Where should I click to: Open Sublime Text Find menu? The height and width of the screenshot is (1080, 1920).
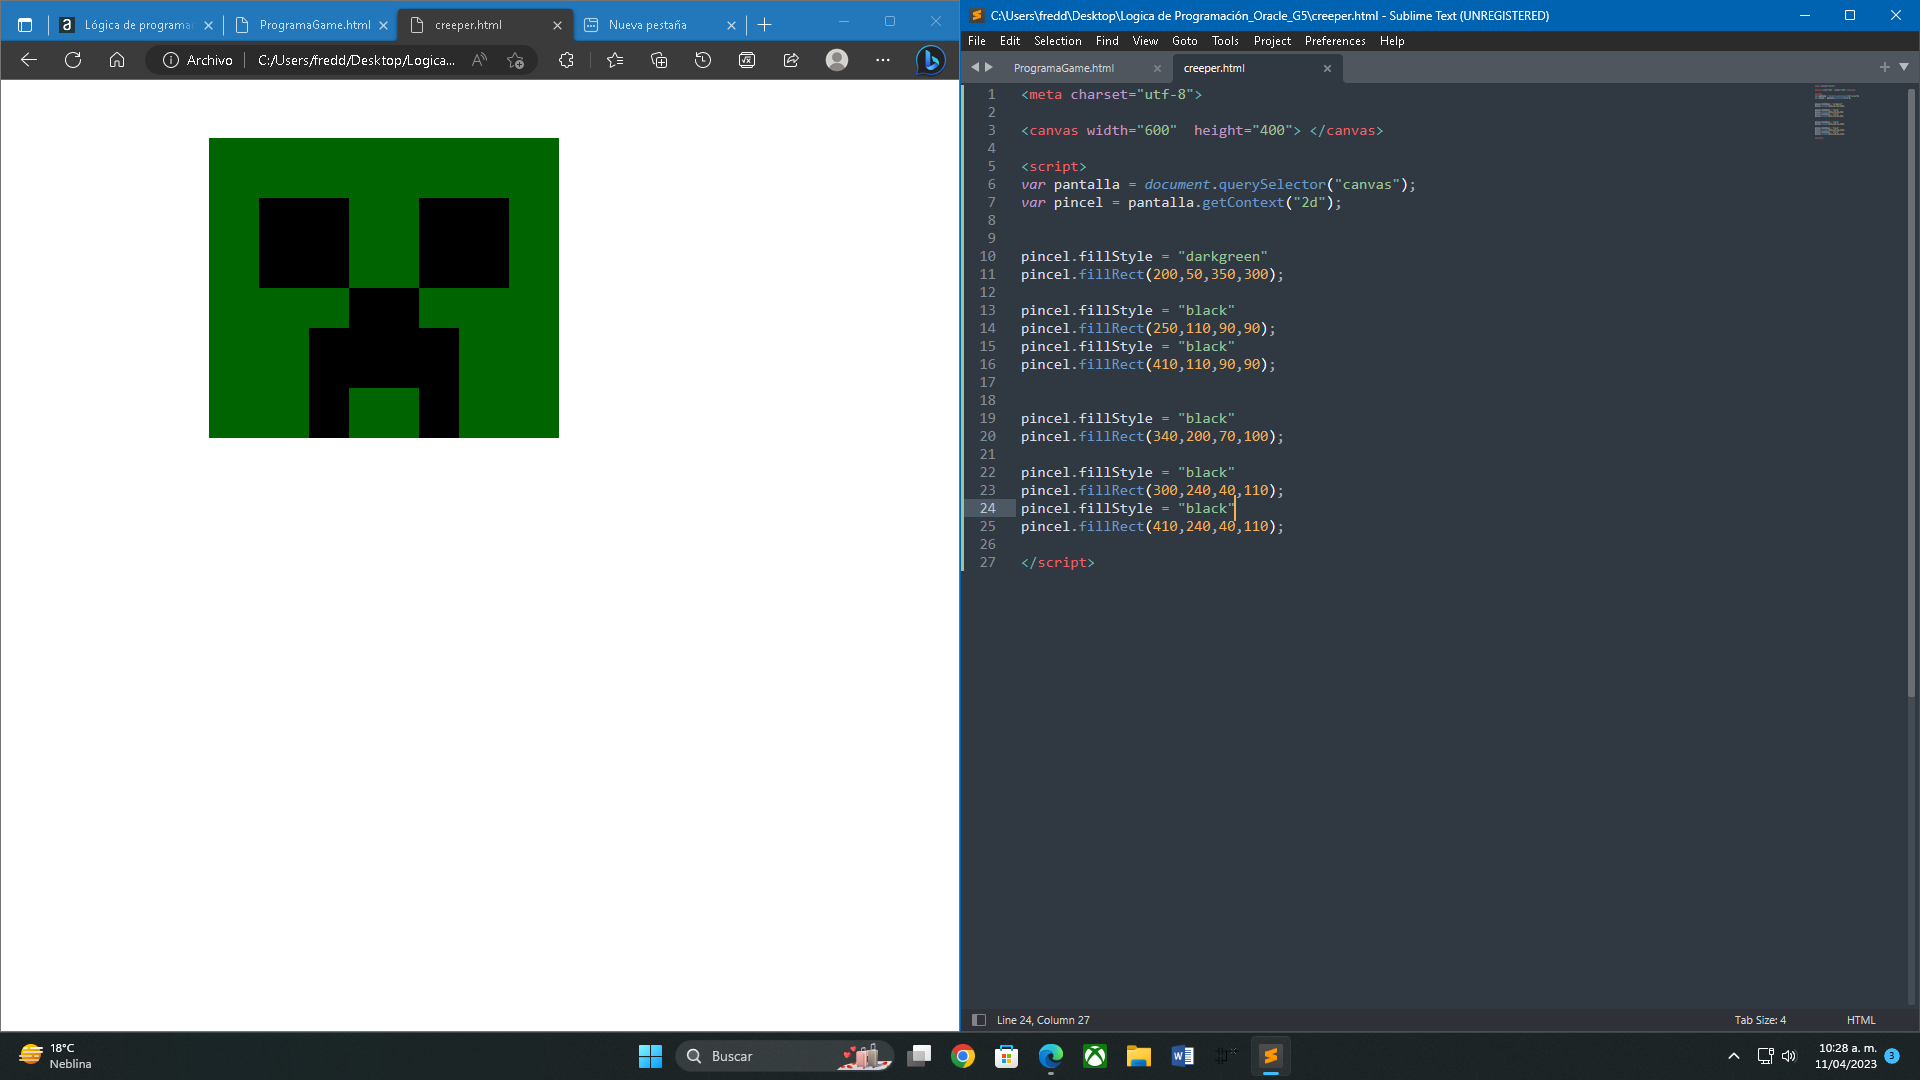pyautogui.click(x=1107, y=41)
